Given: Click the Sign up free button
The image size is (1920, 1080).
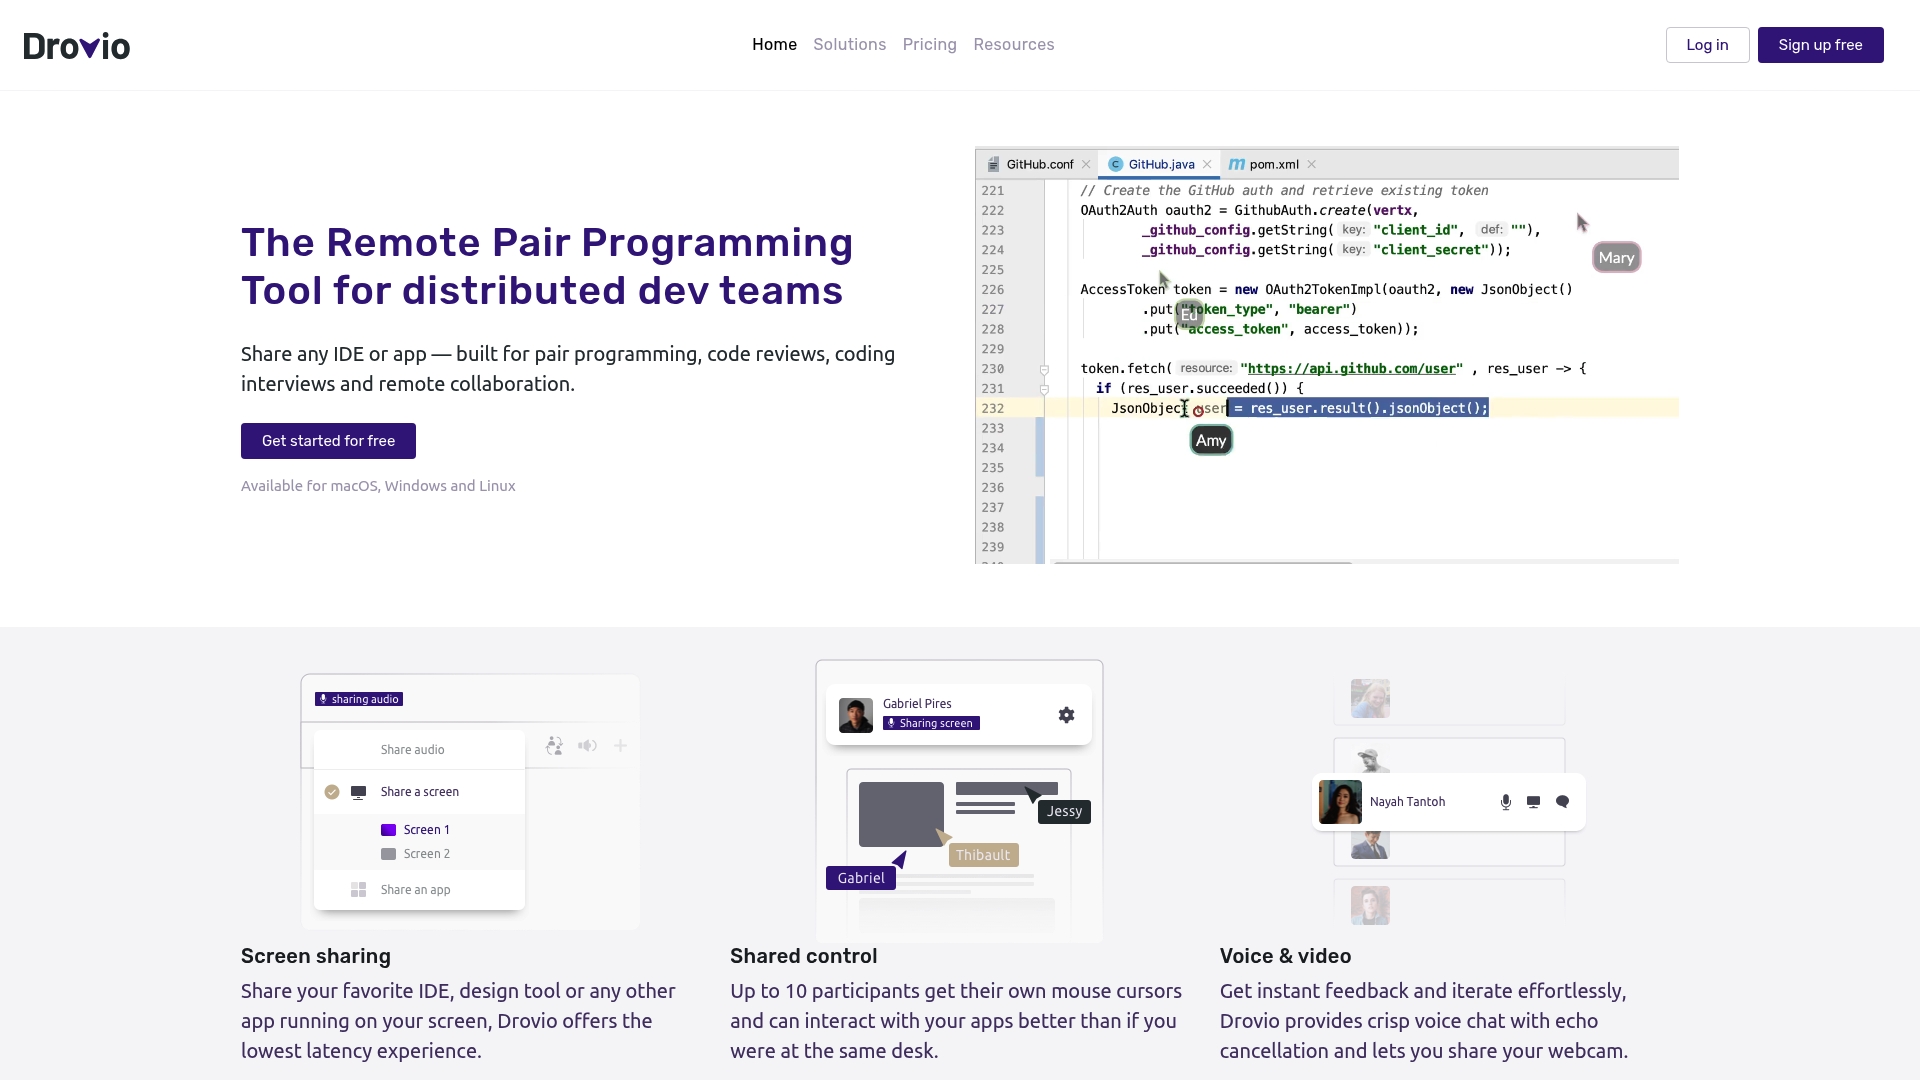Looking at the screenshot, I should [x=1820, y=45].
